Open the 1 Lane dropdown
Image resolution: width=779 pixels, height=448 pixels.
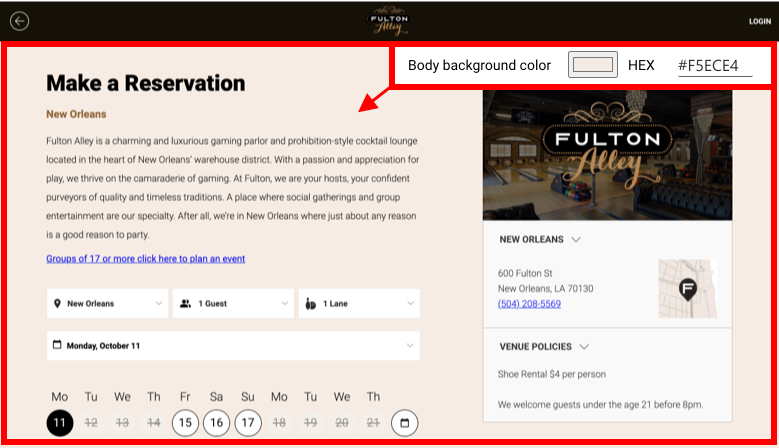(x=359, y=303)
